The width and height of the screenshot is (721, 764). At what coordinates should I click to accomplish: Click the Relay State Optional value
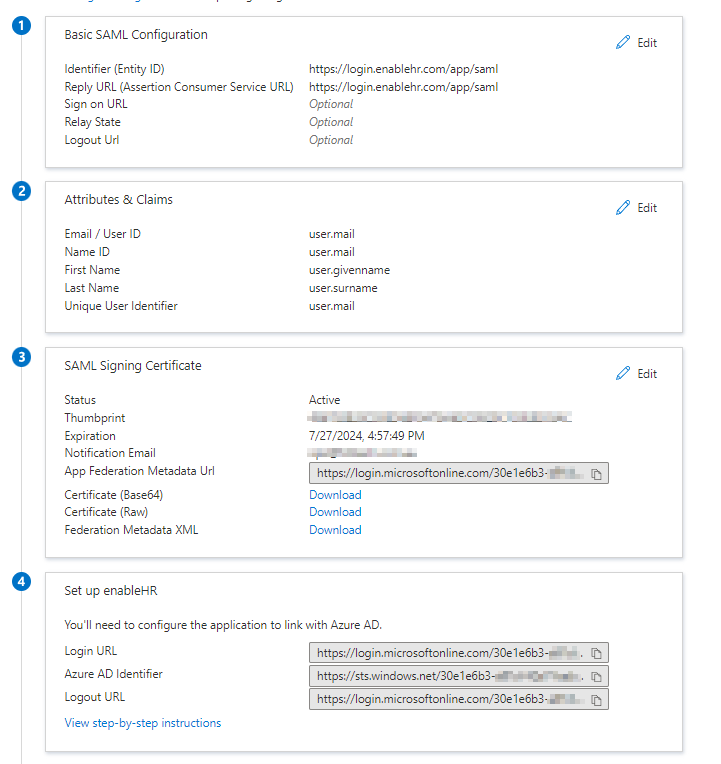click(331, 122)
